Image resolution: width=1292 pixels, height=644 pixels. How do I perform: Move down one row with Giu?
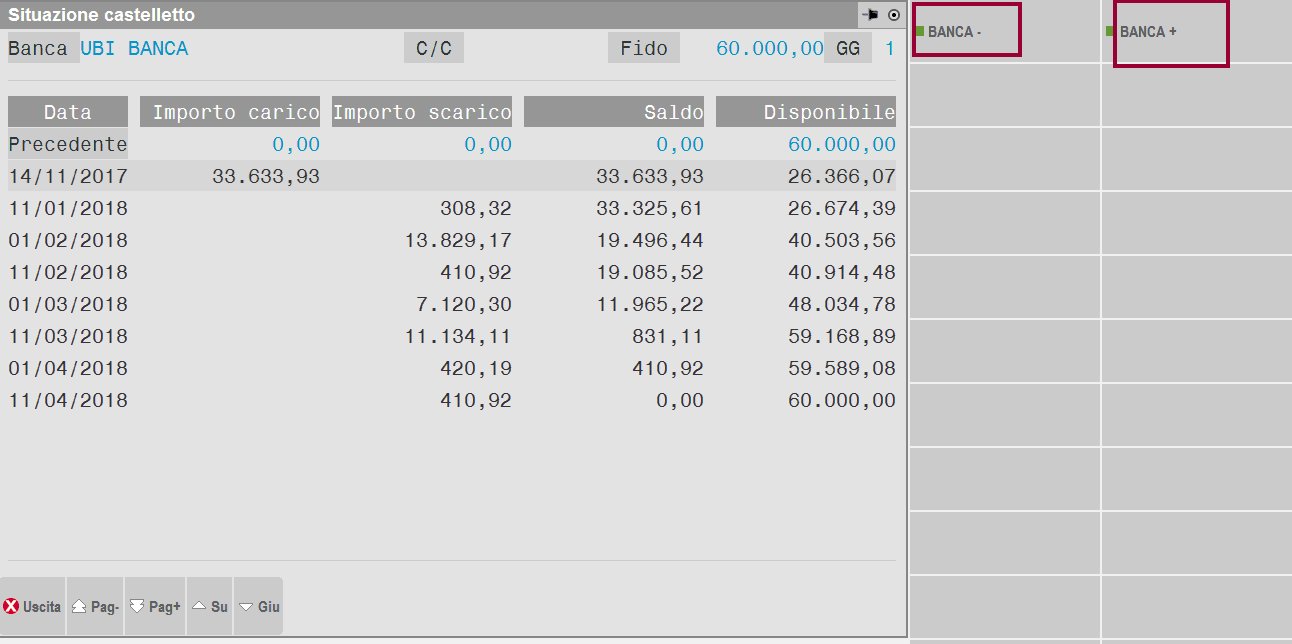(258, 607)
